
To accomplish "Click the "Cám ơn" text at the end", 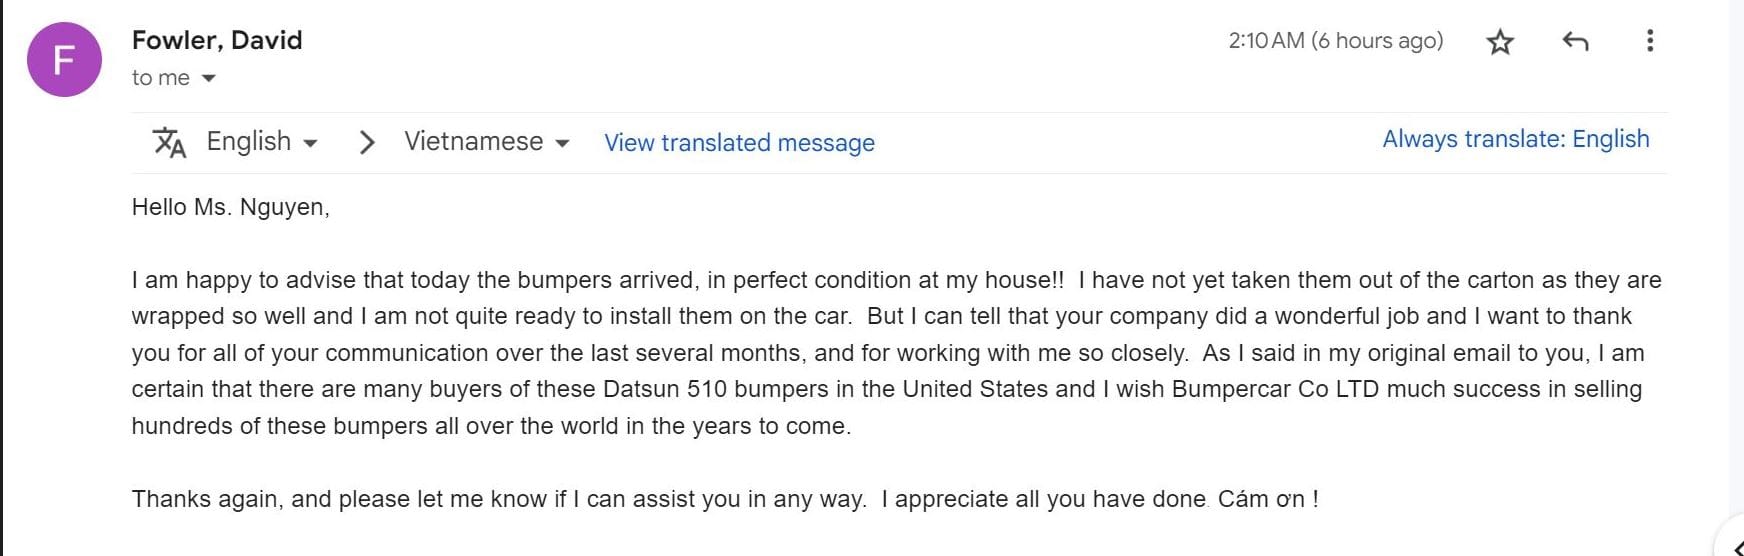I will (x=1262, y=499).
